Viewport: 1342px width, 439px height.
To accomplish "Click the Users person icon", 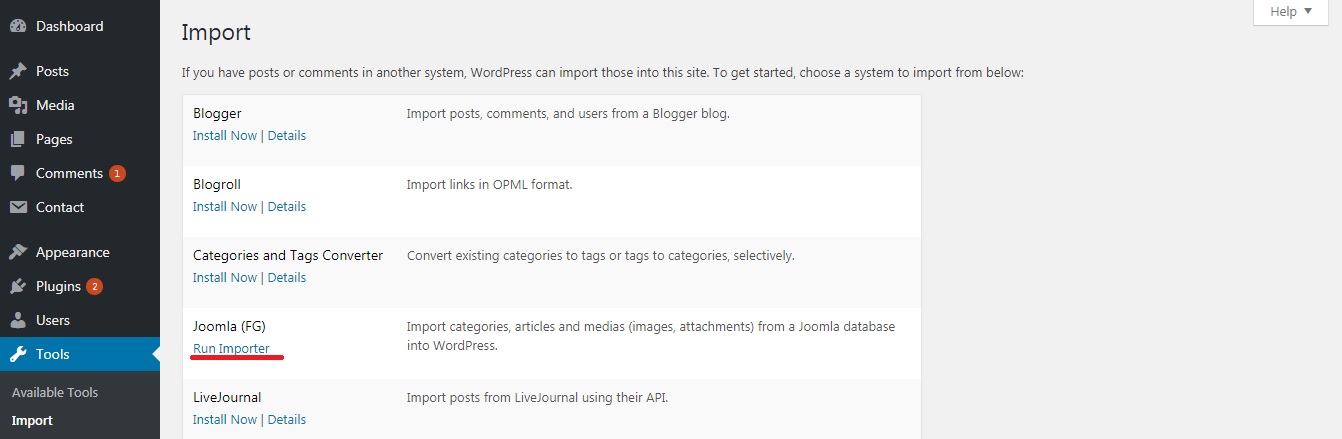I will (x=18, y=320).
